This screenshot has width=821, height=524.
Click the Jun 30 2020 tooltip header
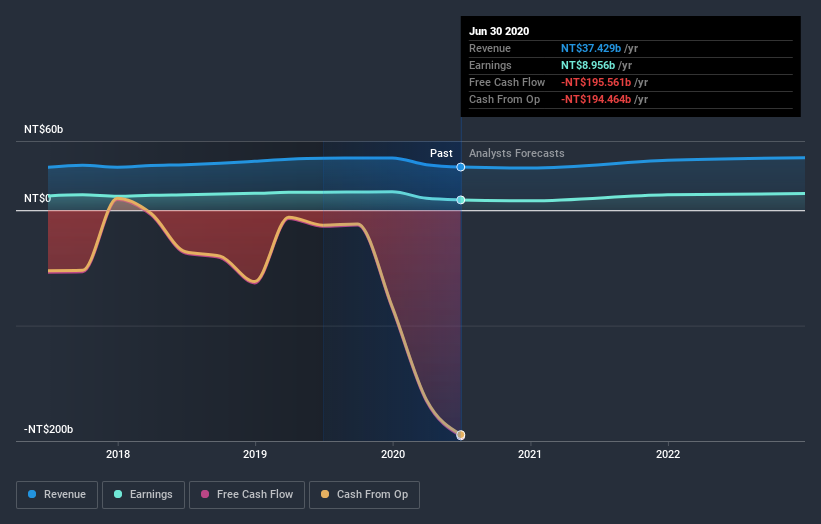499,31
